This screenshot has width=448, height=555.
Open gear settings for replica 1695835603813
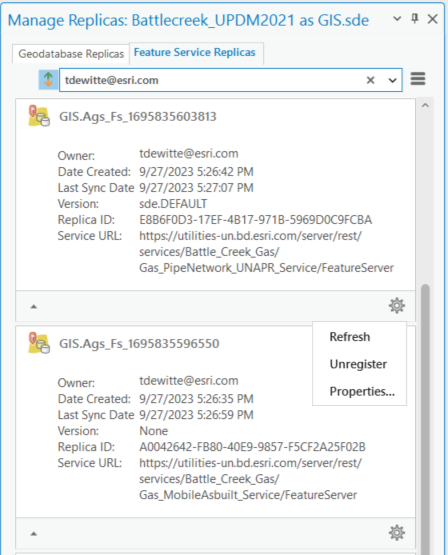pyautogui.click(x=397, y=305)
